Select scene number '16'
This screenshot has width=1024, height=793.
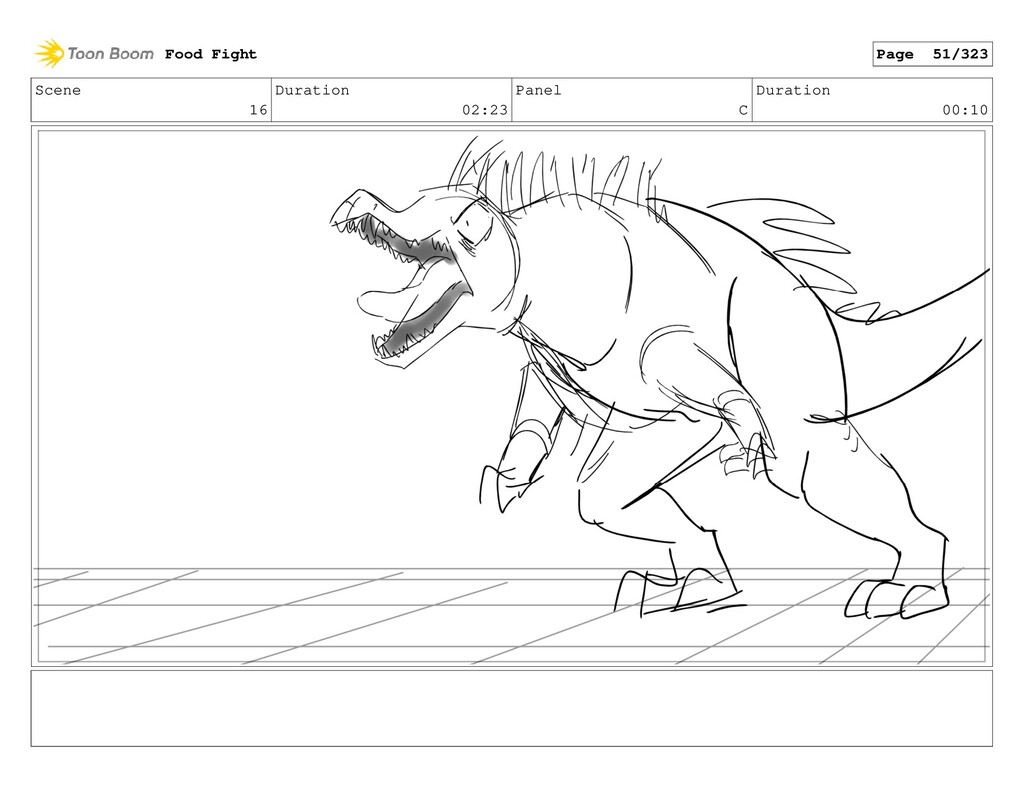[258, 110]
